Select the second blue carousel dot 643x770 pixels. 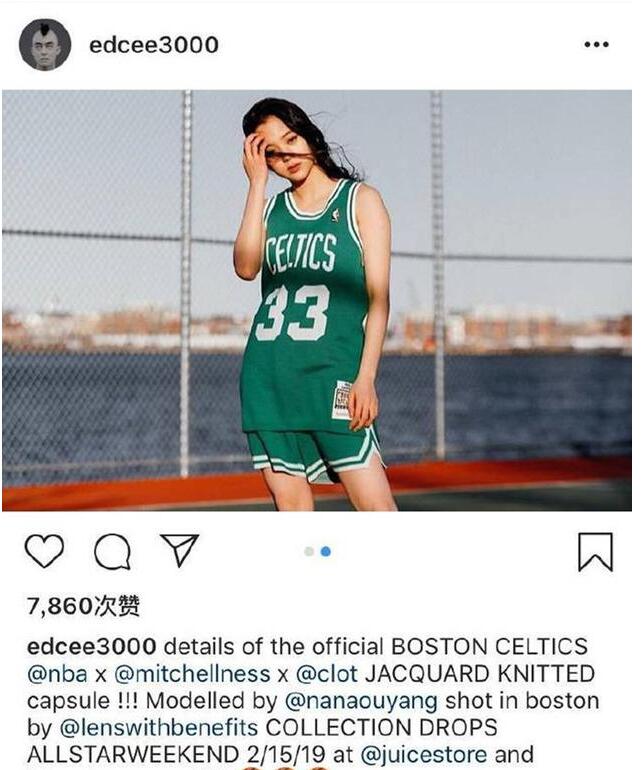click(x=325, y=551)
